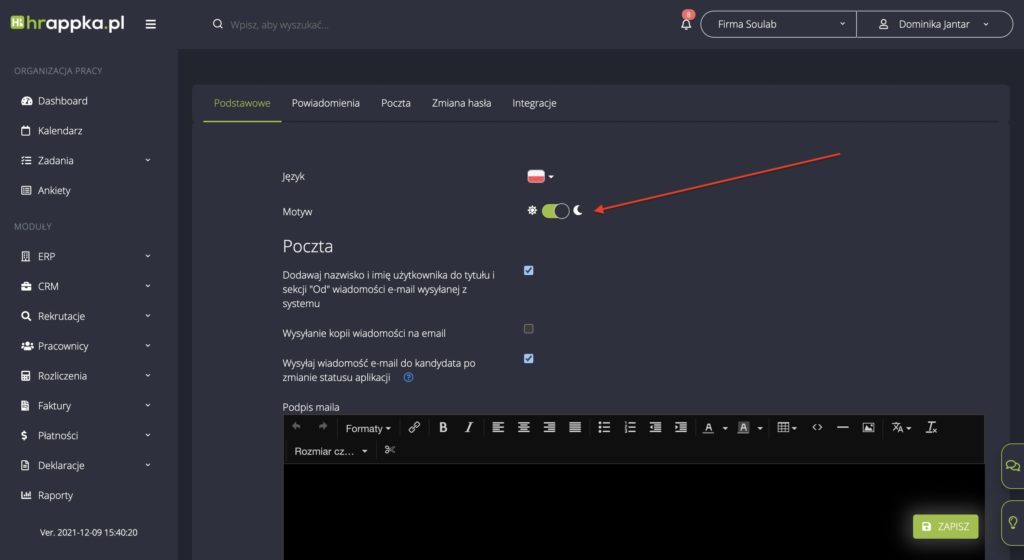Screen dimensions: 1024x560
Task: Open the Zmiana hasła tab
Action: 461,103
